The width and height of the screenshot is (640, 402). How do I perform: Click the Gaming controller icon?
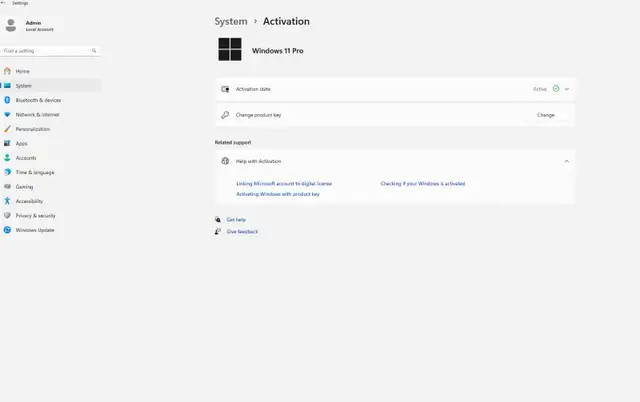click(x=7, y=187)
